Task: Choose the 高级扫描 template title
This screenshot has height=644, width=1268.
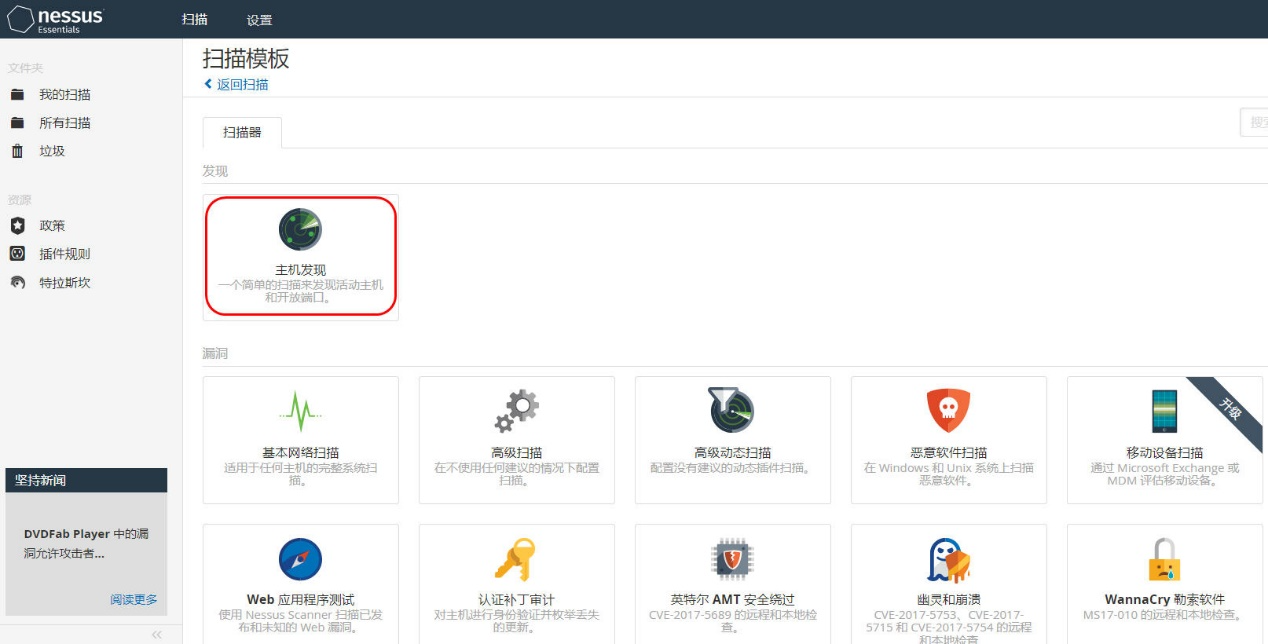Action: pos(517,453)
